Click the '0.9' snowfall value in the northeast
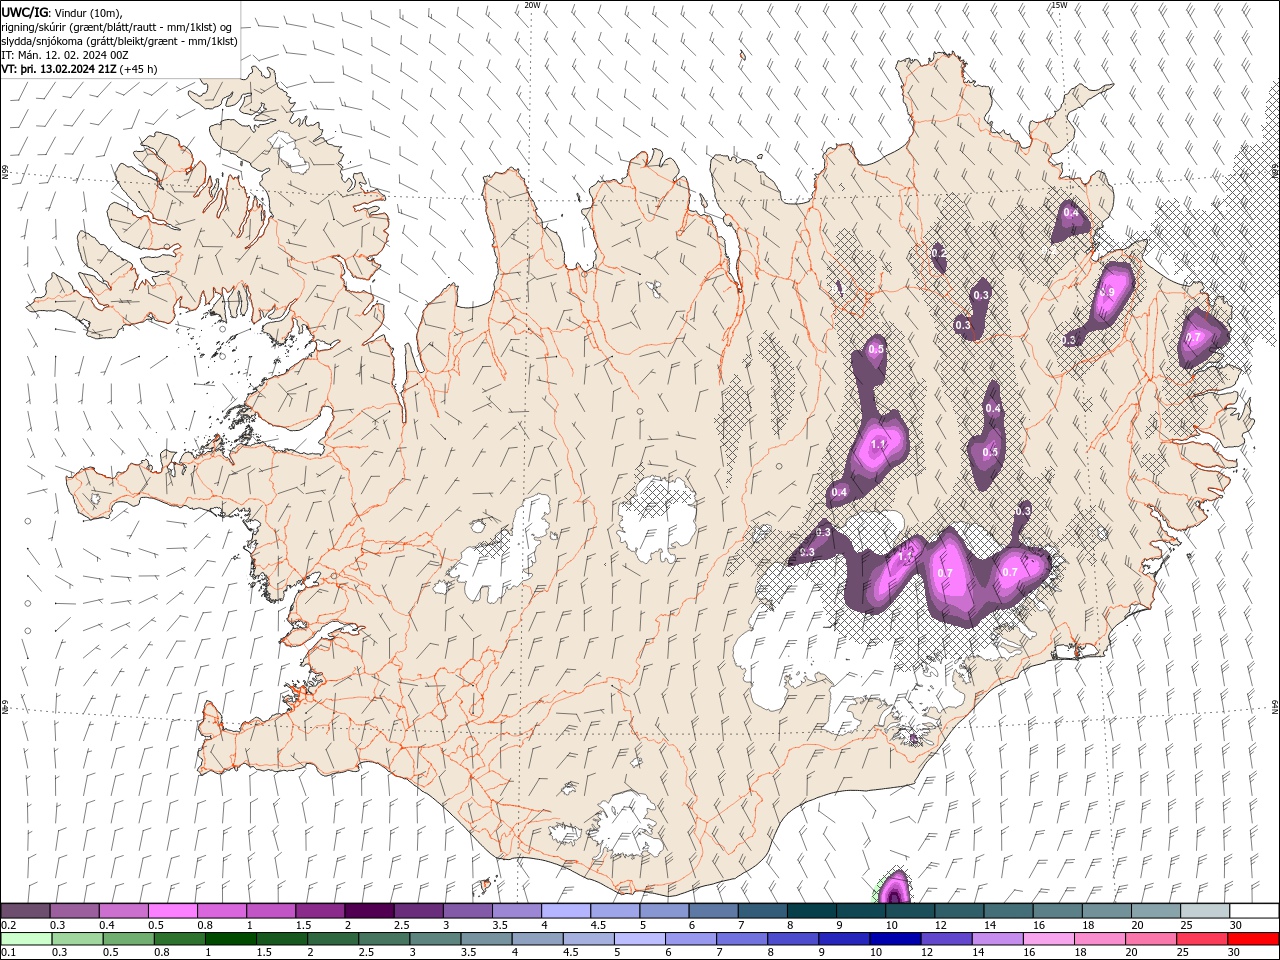 (x=1106, y=292)
